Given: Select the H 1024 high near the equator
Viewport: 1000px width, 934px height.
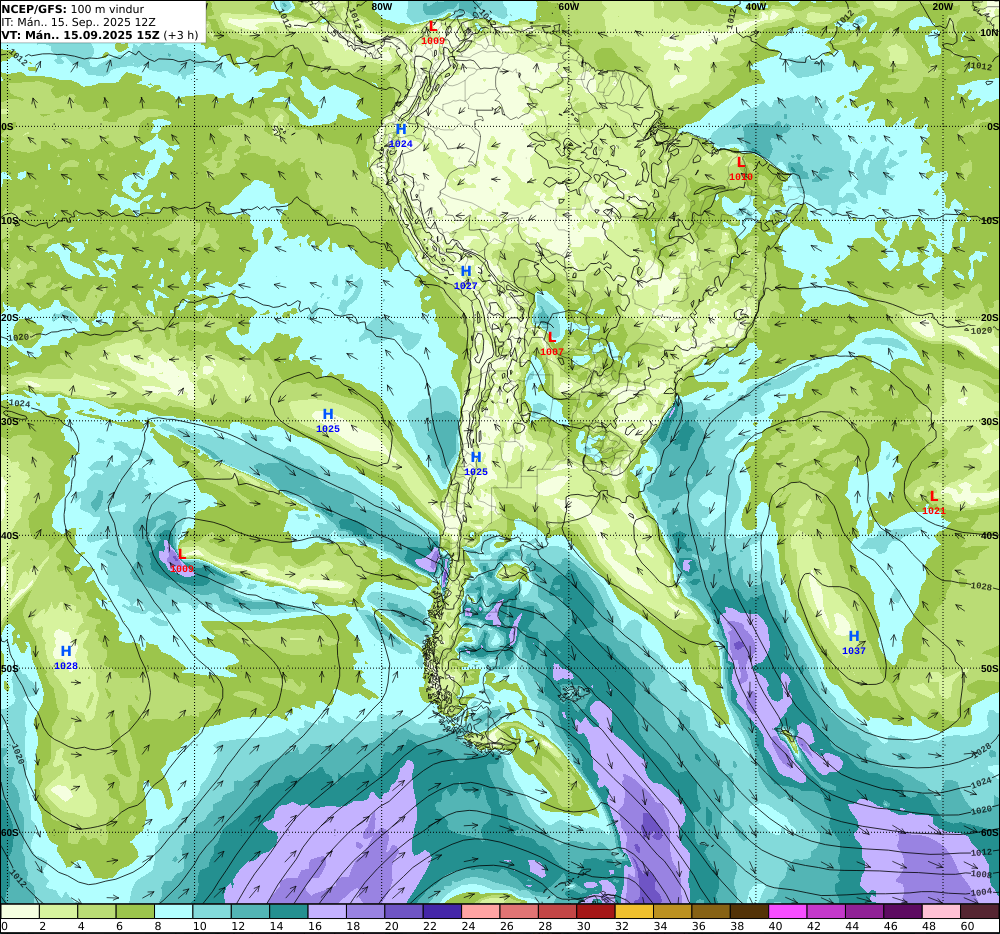Looking at the screenshot, I should (401, 136).
